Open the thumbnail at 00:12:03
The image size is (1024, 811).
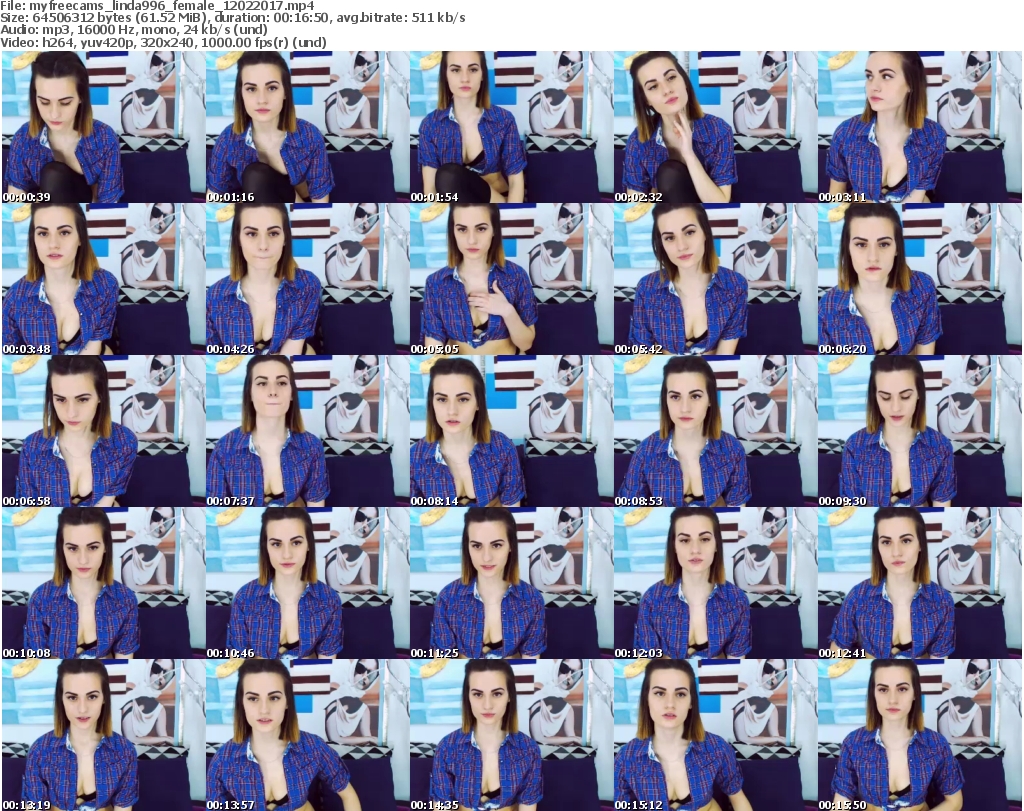tap(715, 584)
